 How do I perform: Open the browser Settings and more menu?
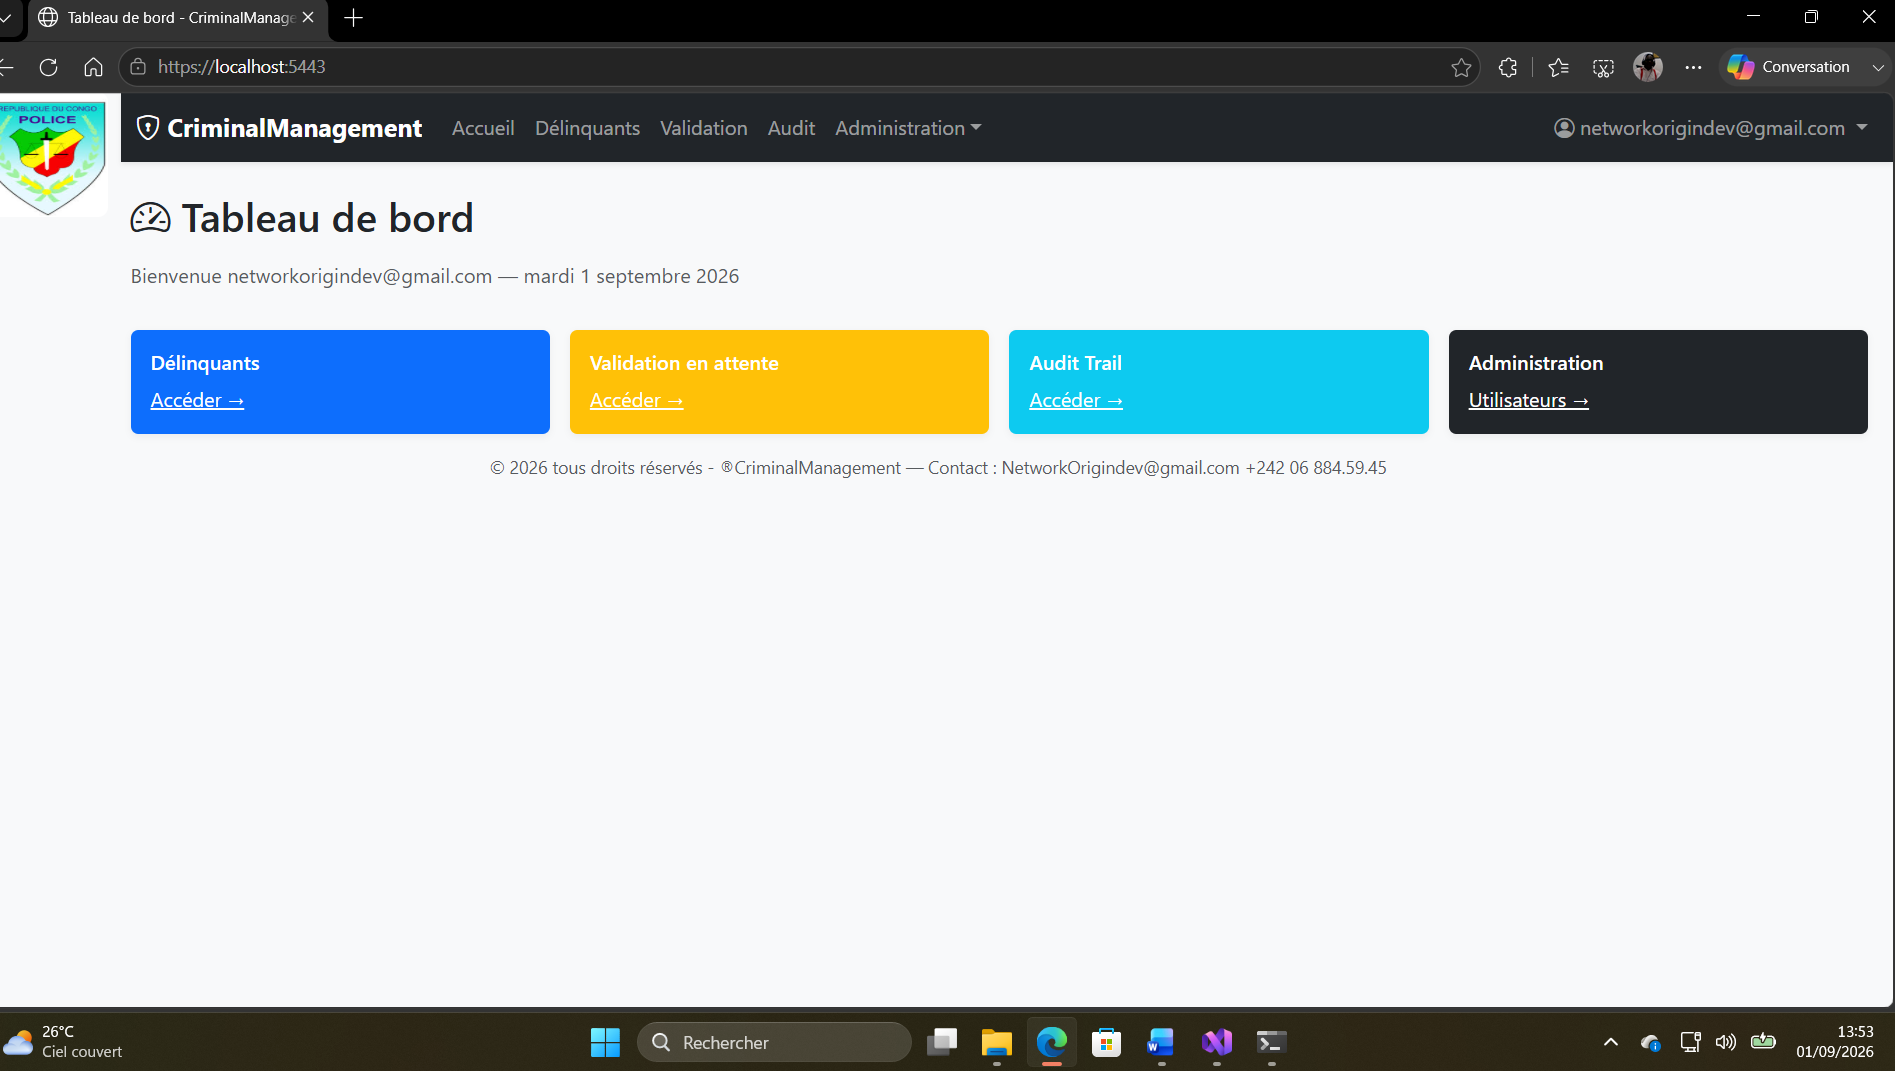coord(1693,67)
